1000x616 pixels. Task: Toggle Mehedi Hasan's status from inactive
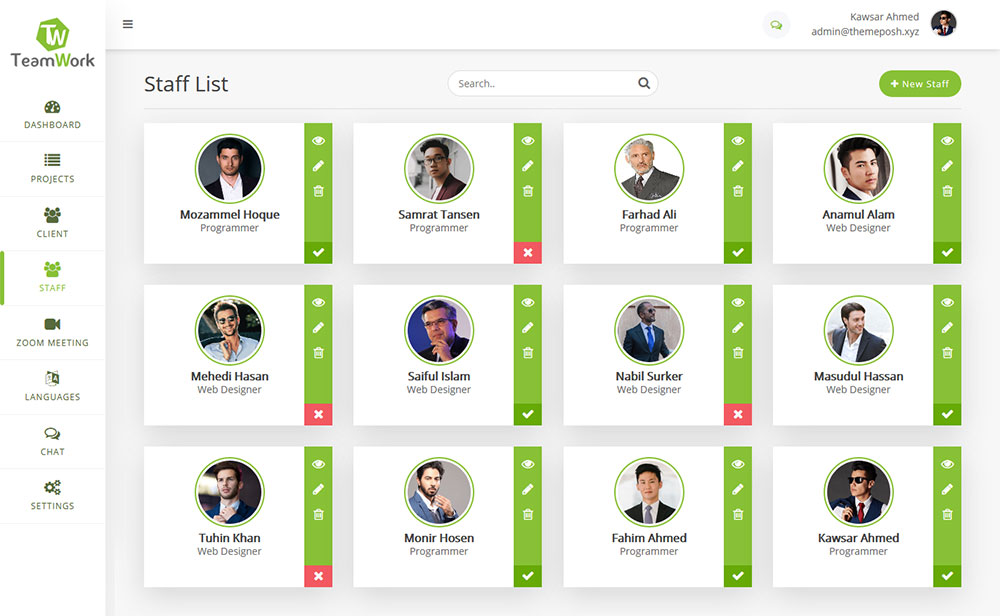coord(318,414)
